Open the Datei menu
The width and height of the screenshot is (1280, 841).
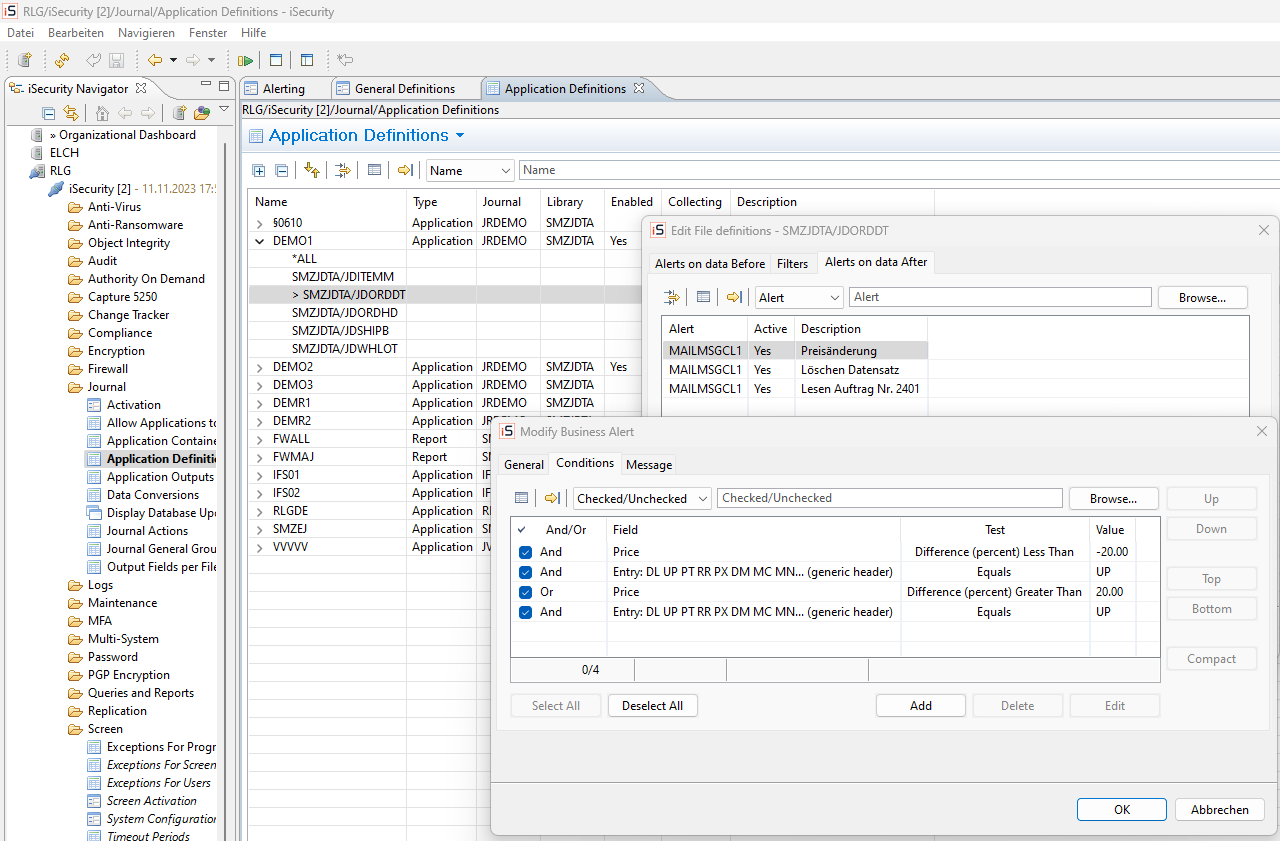tap(20, 33)
